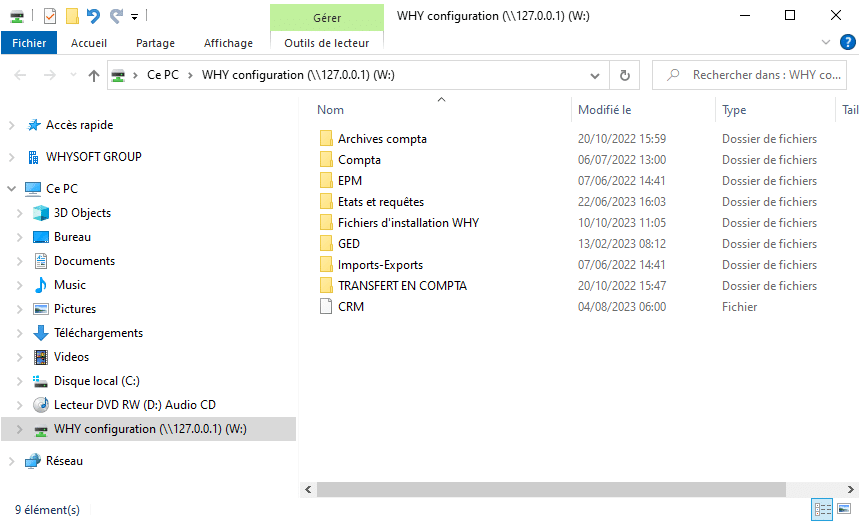Click the Redo arrow icon
The width and height of the screenshot is (860, 522).
coord(116,16)
